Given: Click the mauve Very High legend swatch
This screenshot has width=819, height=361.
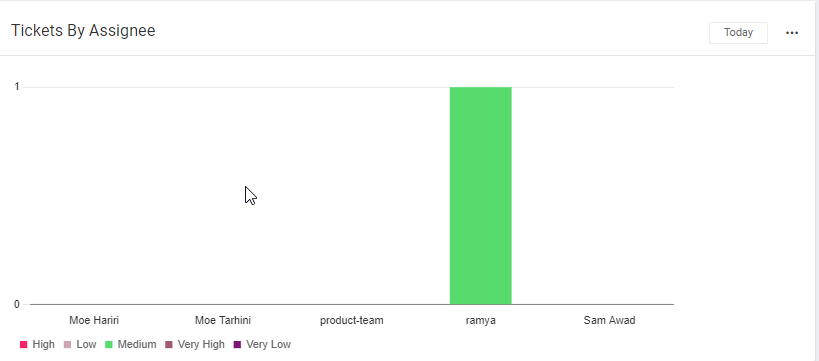Looking at the screenshot, I should (x=169, y=345).
